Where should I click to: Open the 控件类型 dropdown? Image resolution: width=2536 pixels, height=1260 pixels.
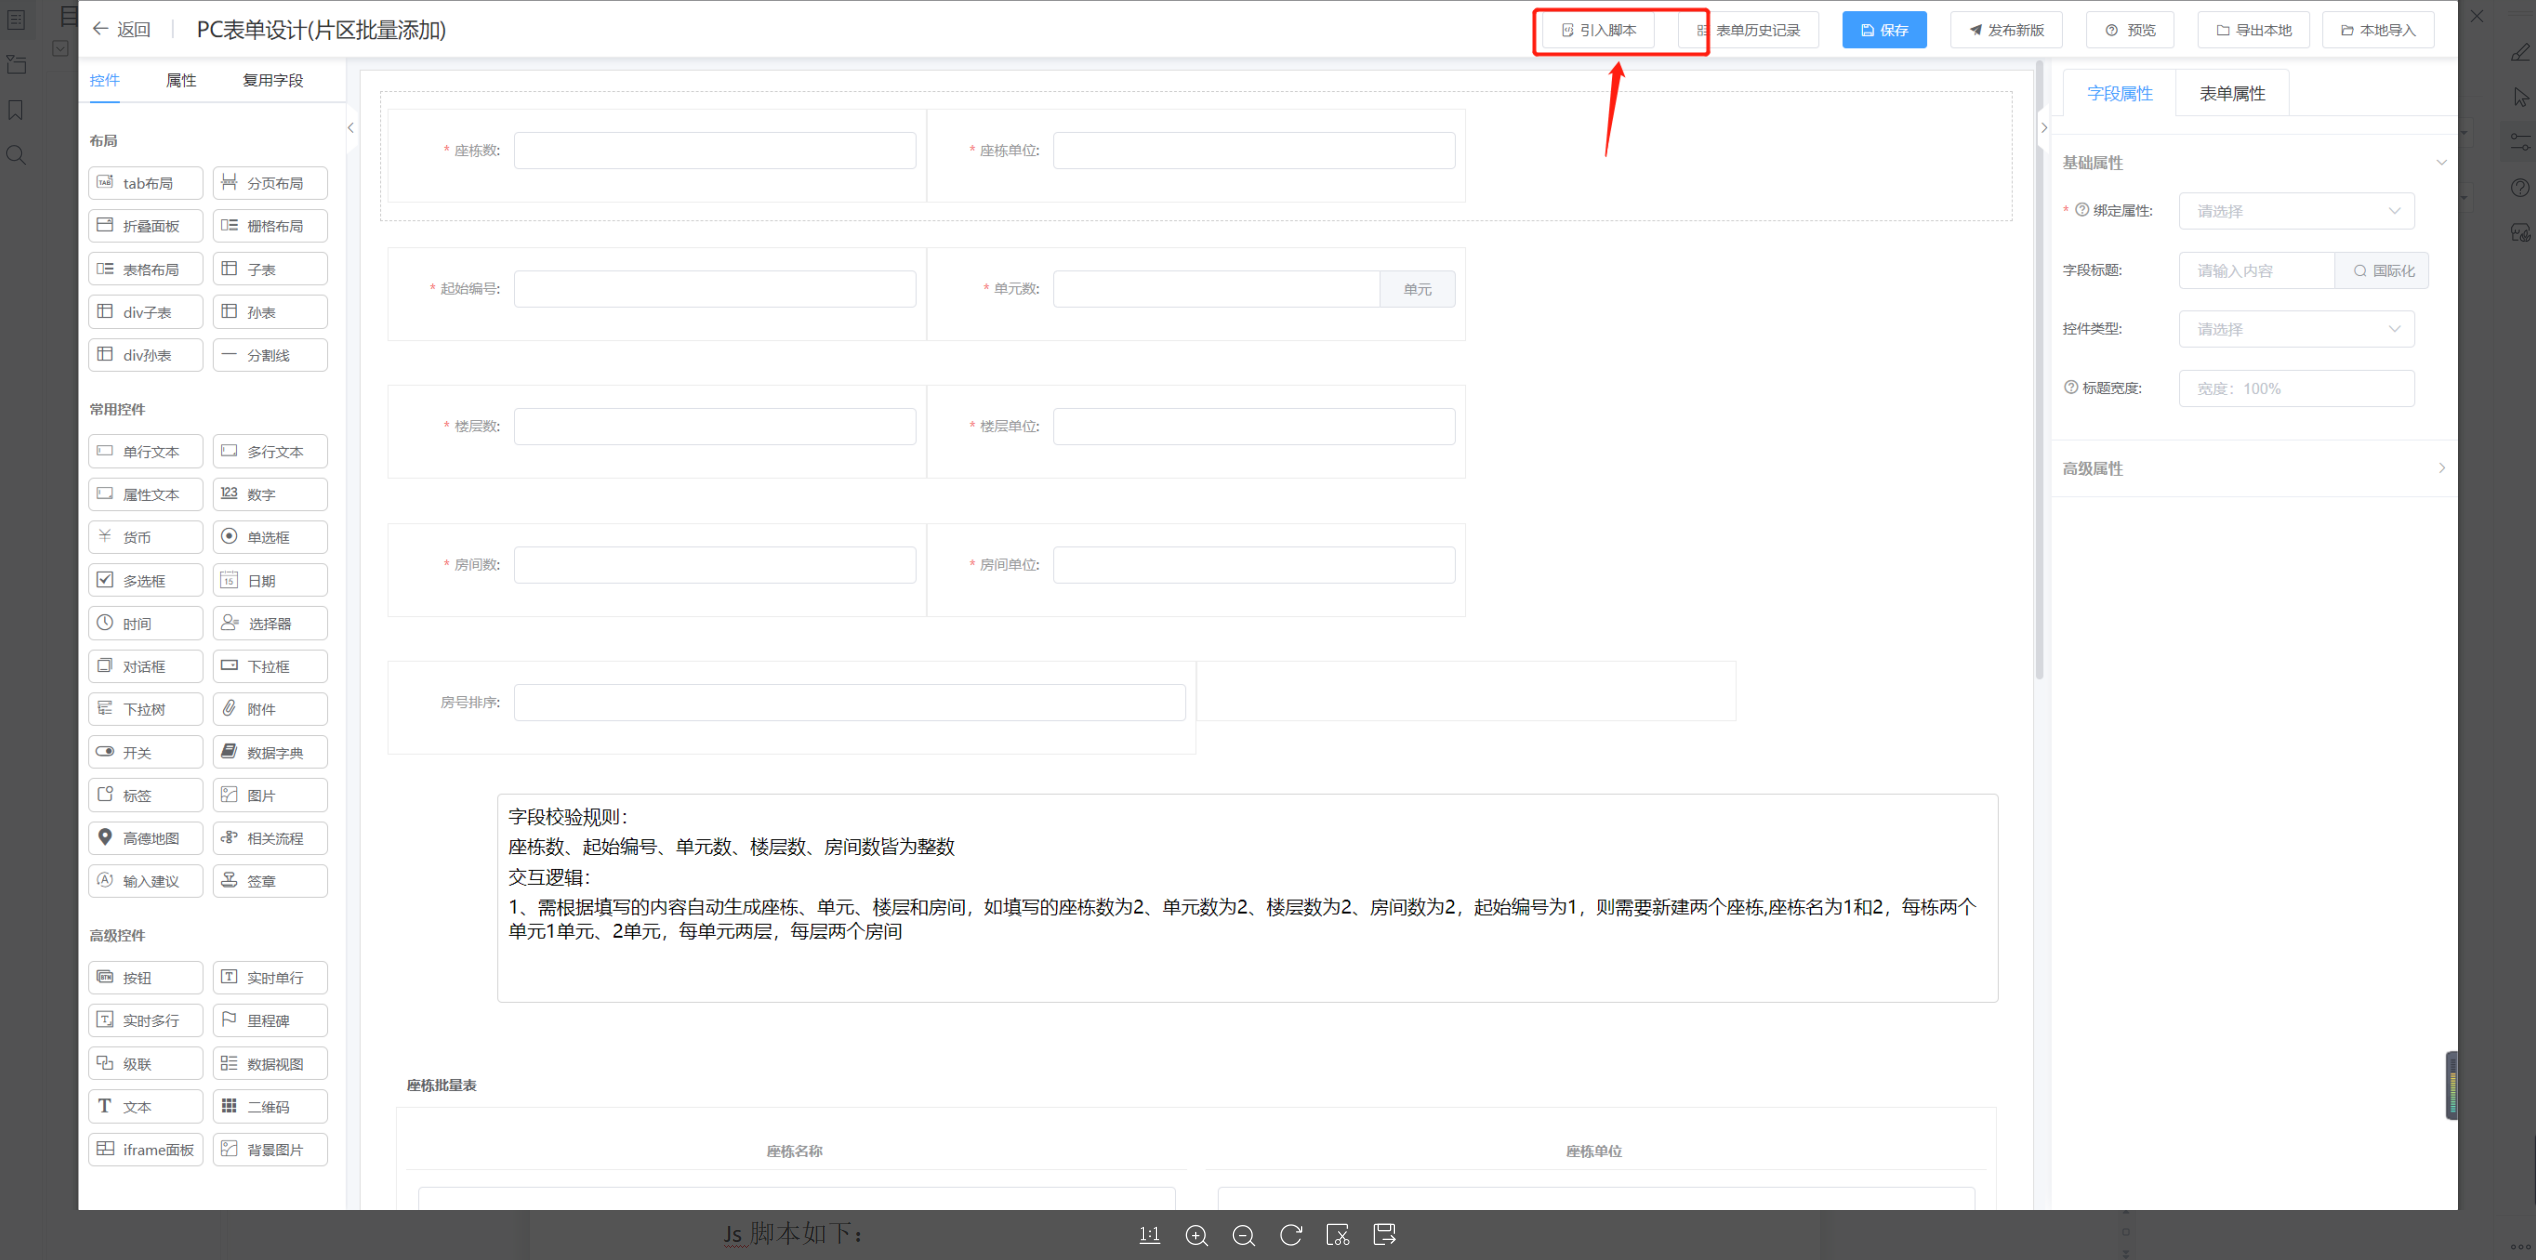(2296, 329)
